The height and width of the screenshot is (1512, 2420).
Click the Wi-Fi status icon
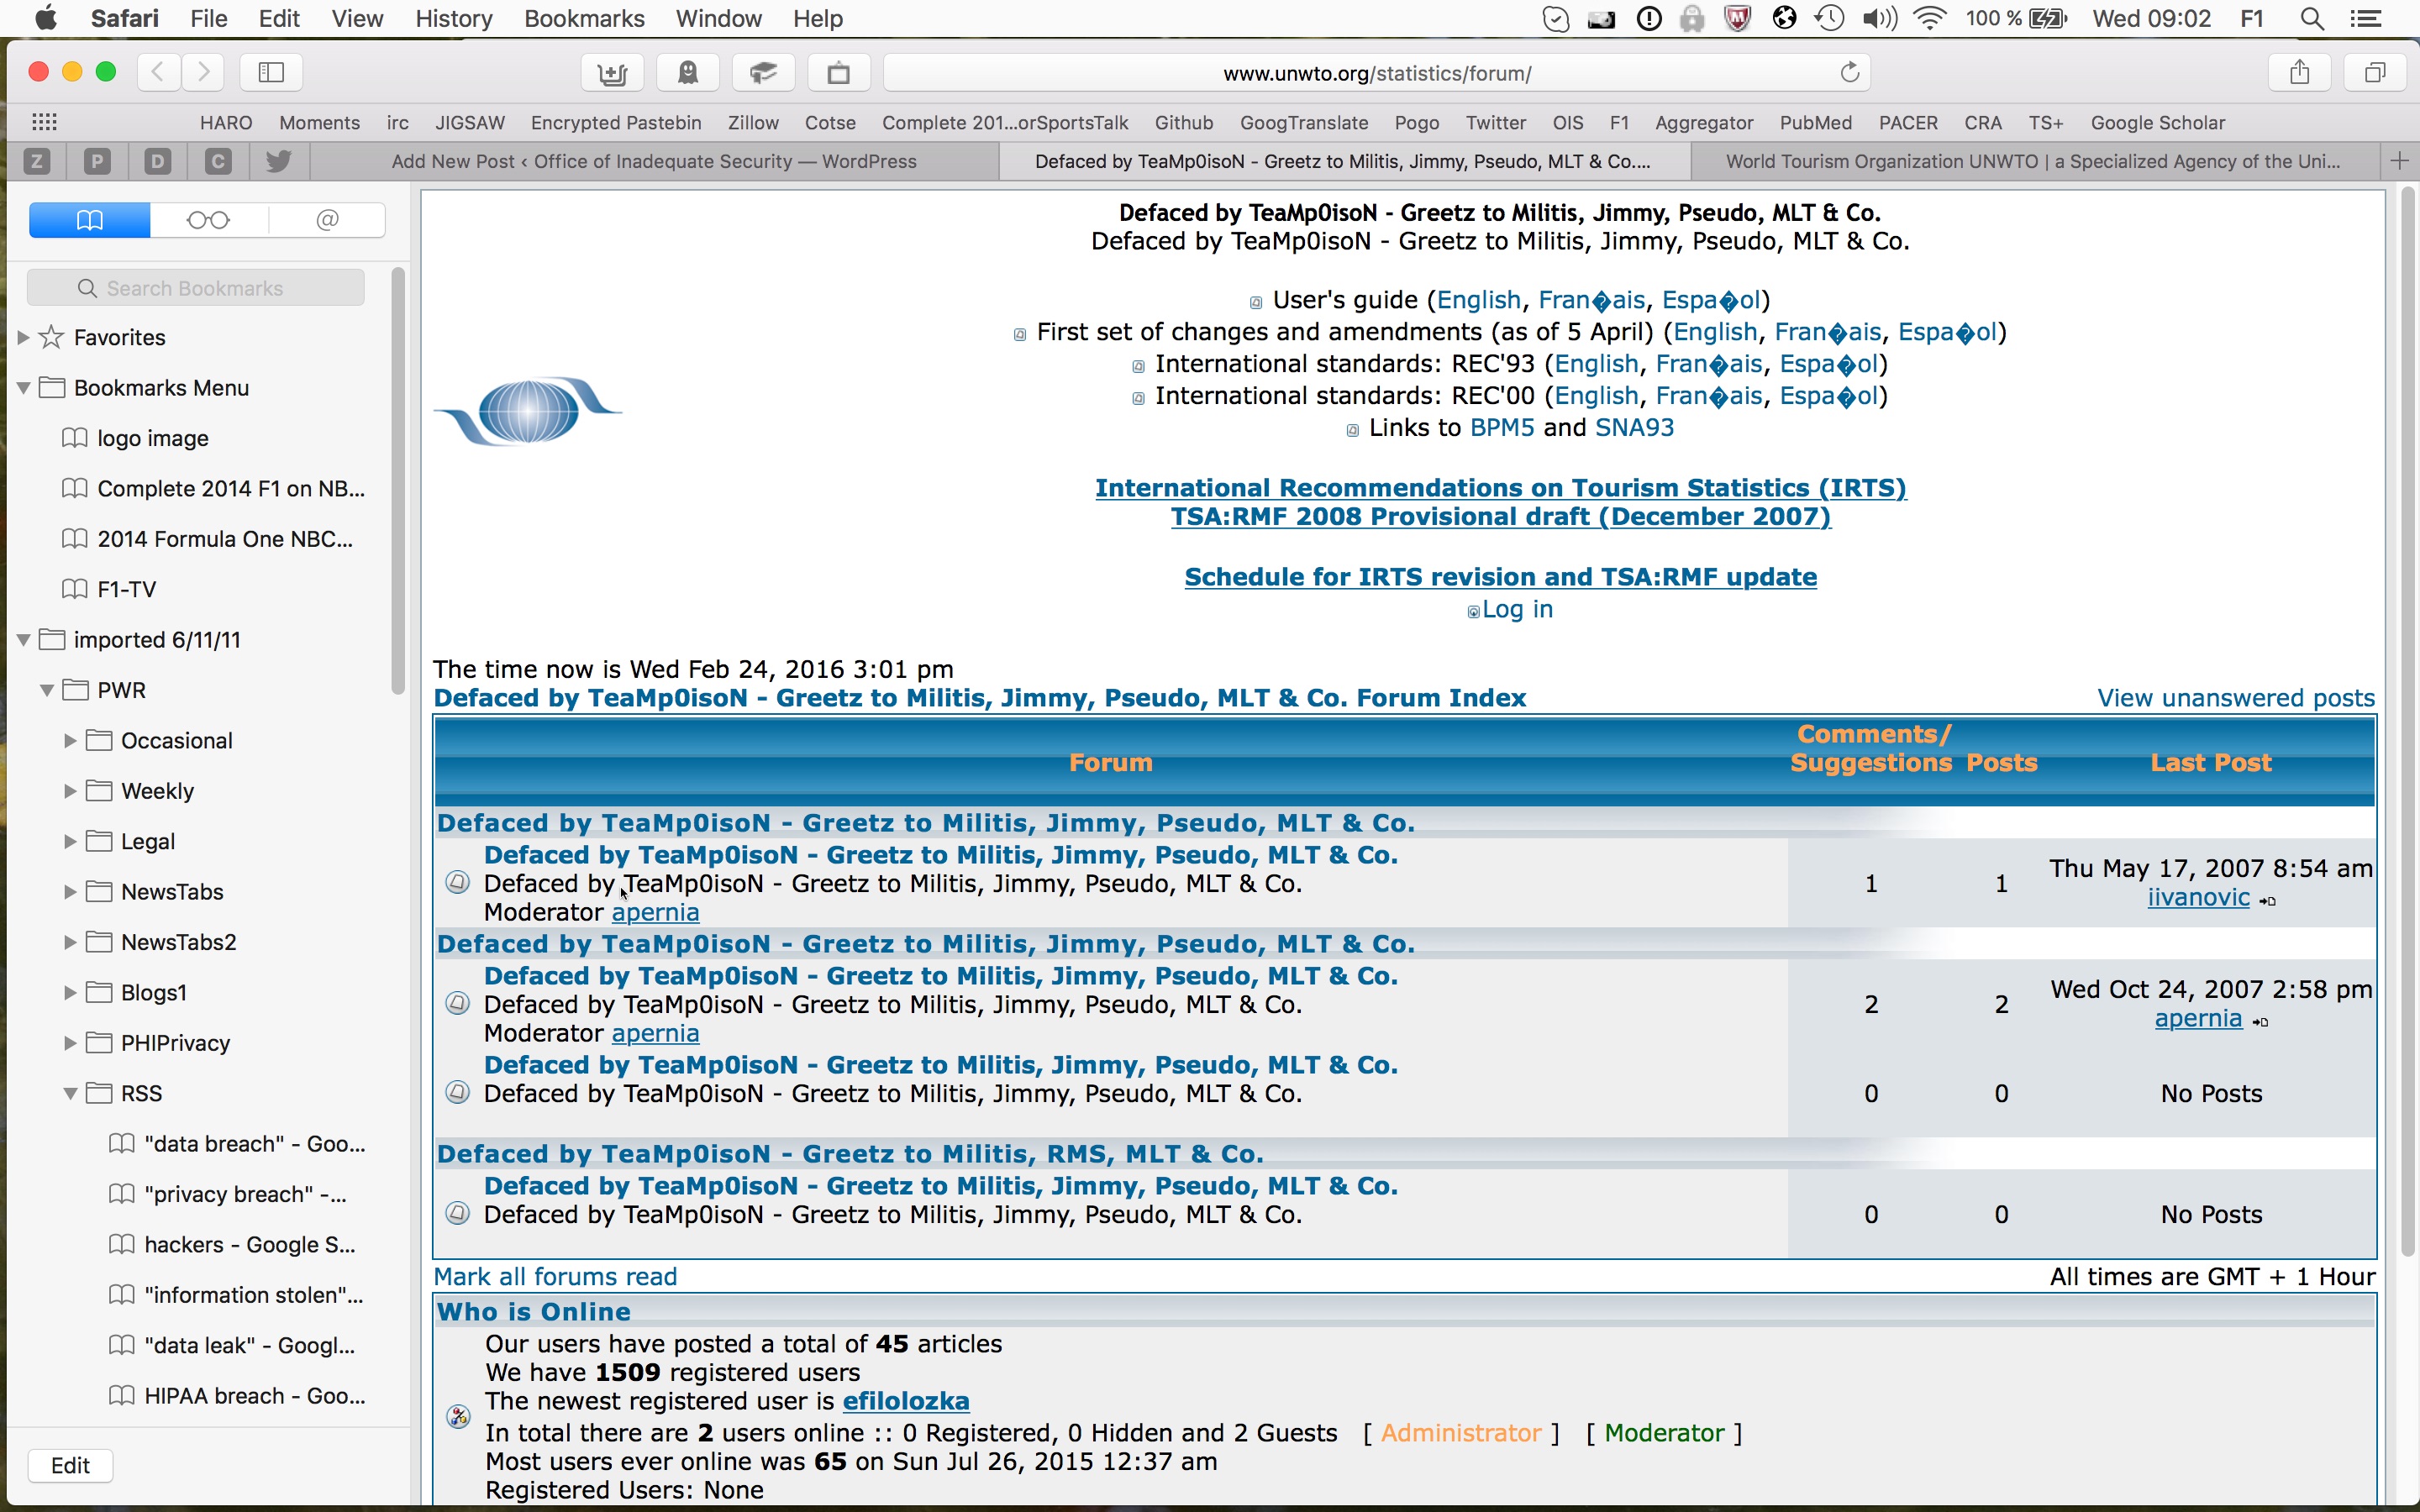coord(1929,18)
